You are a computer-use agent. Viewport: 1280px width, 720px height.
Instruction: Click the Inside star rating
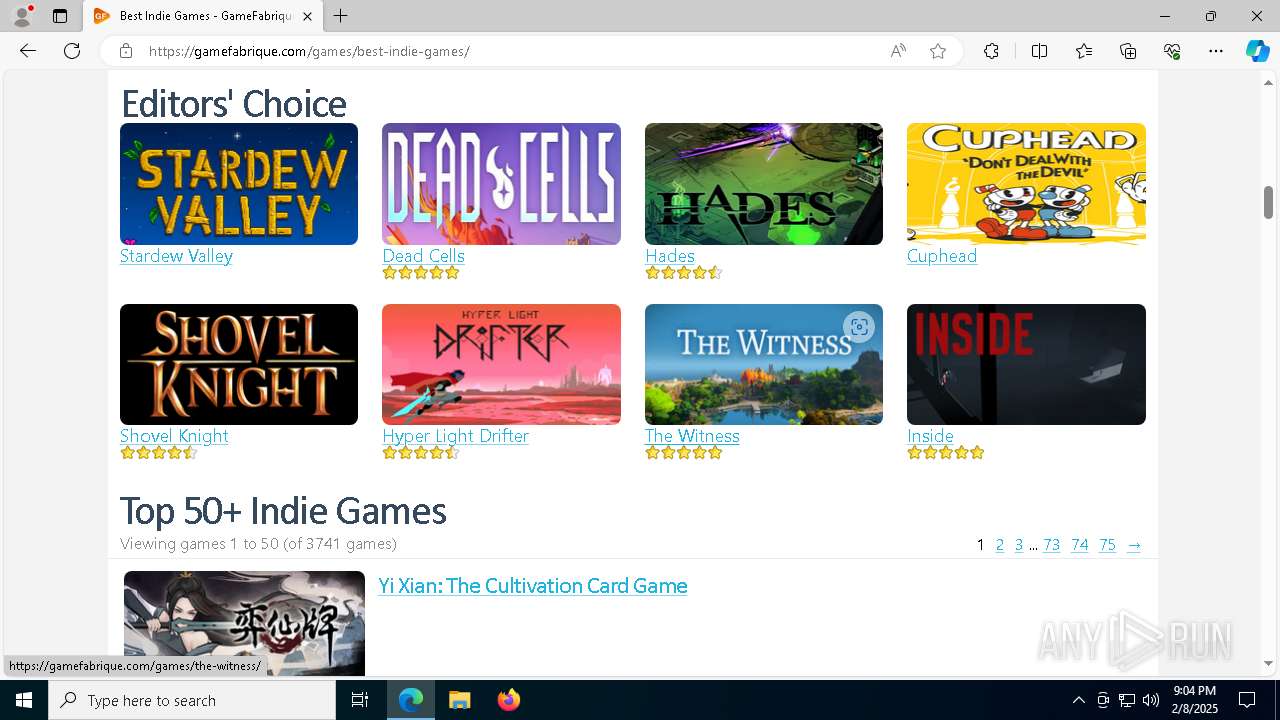click(946, 453)
